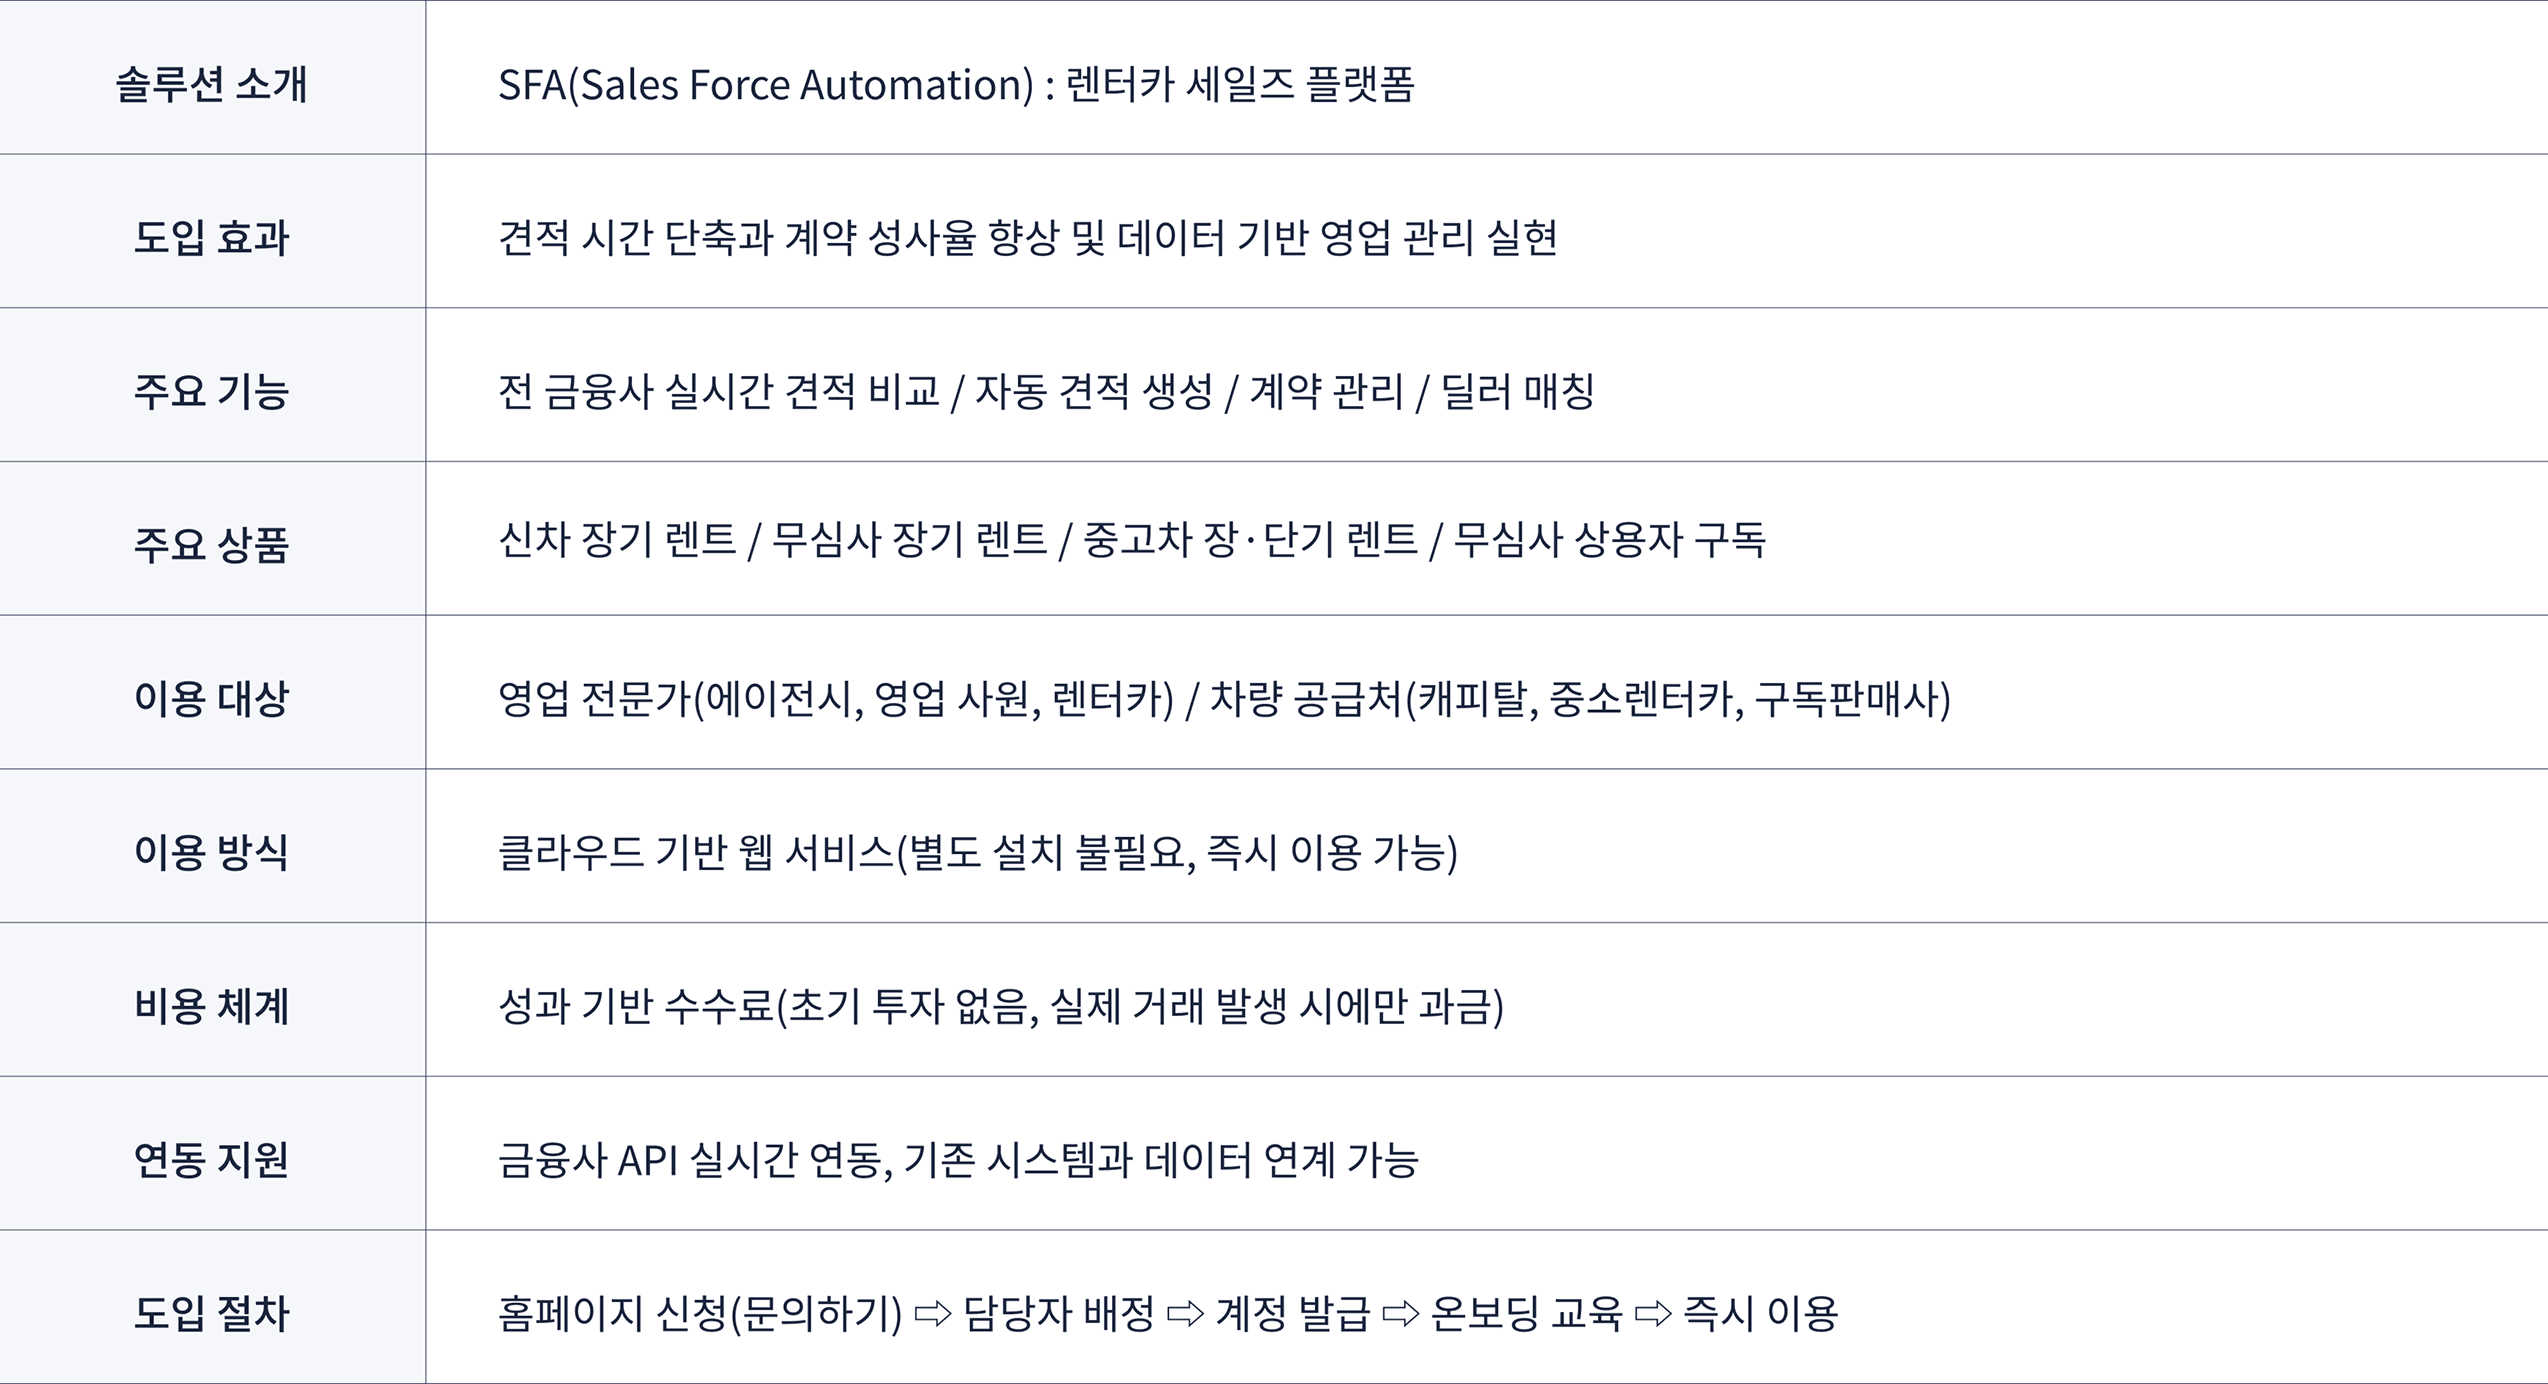Select the 주요 기능 header cell

[211, 391]
